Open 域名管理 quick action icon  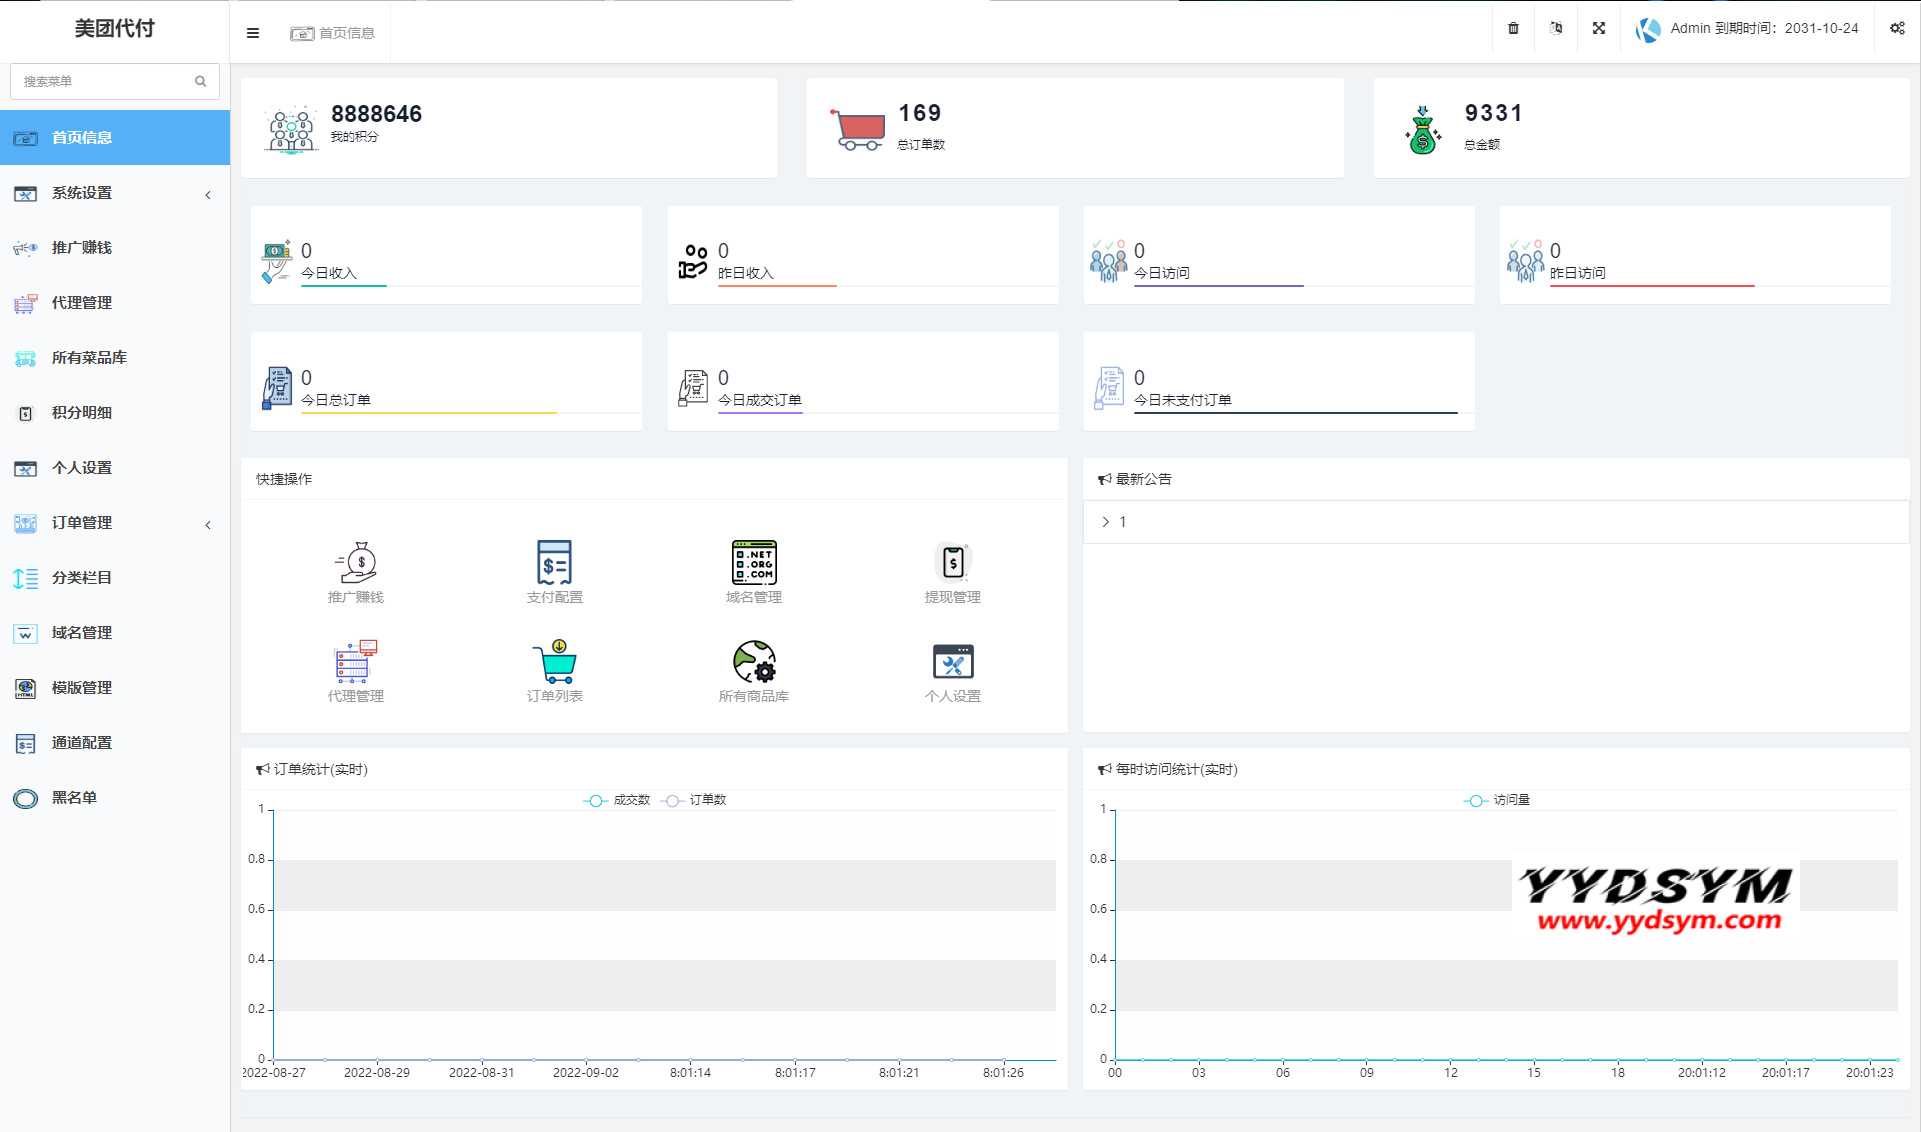coord(753,563)
